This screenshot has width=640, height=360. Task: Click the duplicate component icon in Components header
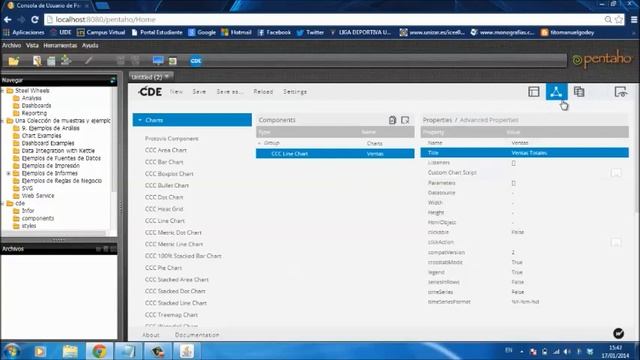tap(392, 120)
